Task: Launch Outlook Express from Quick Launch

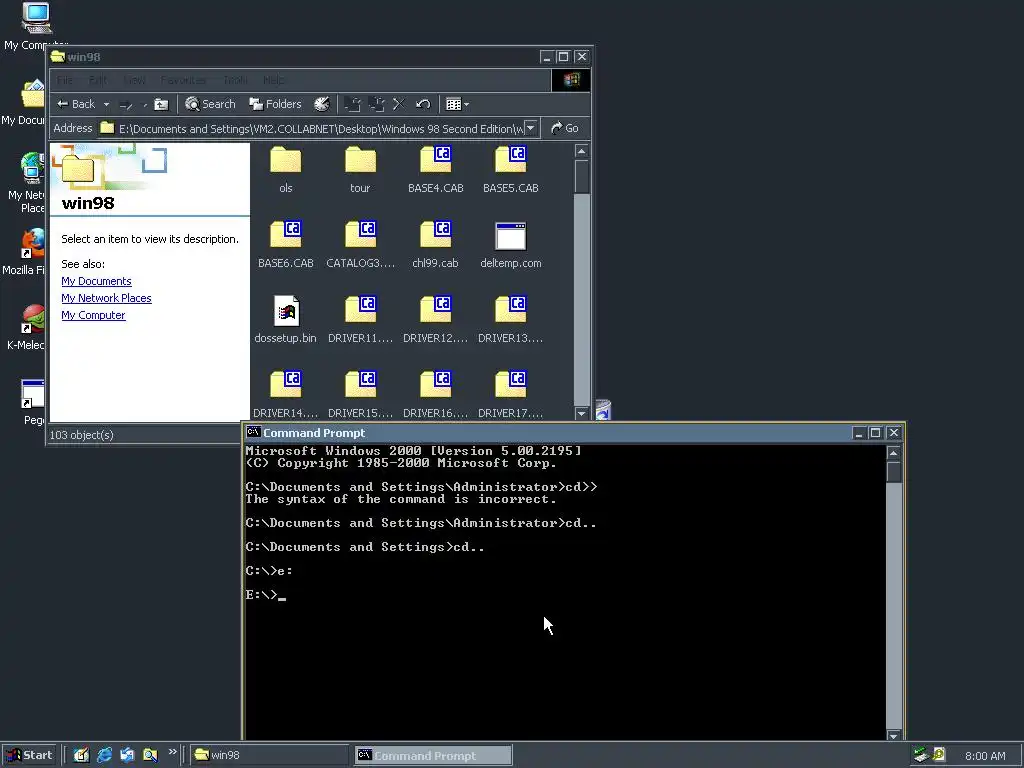Action: pos(127,755)
